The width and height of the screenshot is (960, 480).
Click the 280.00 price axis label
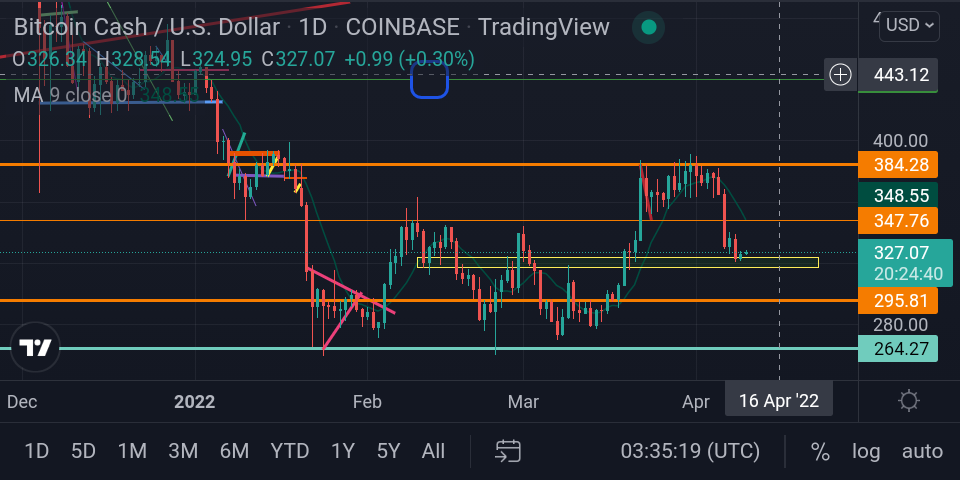pyautogui.click(x=900, y=324)
